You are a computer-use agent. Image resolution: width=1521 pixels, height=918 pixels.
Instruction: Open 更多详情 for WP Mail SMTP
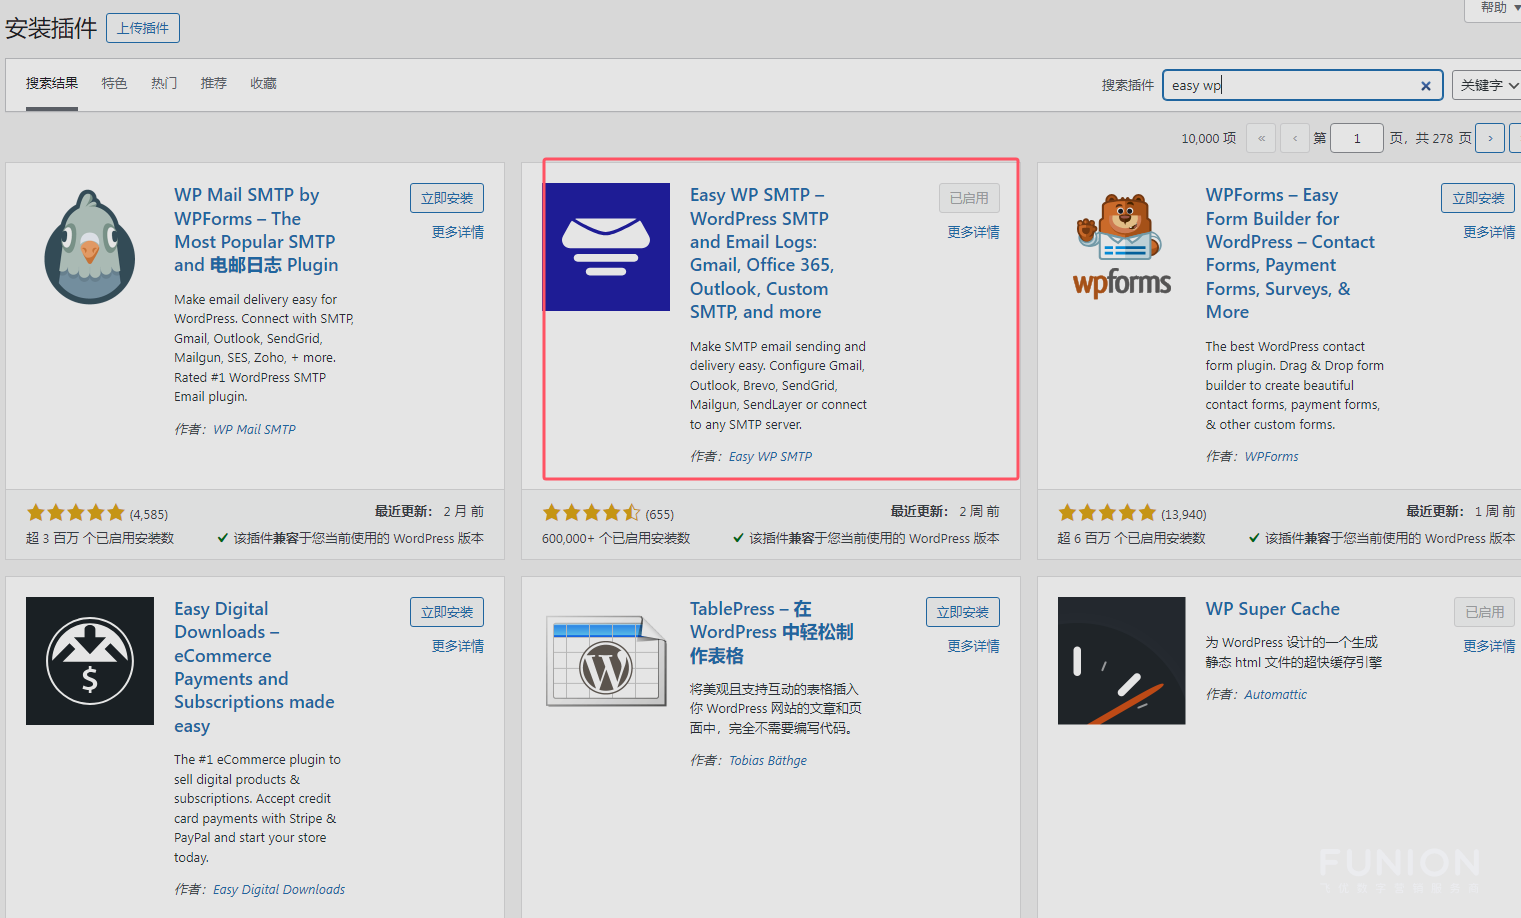coord(458,232)
